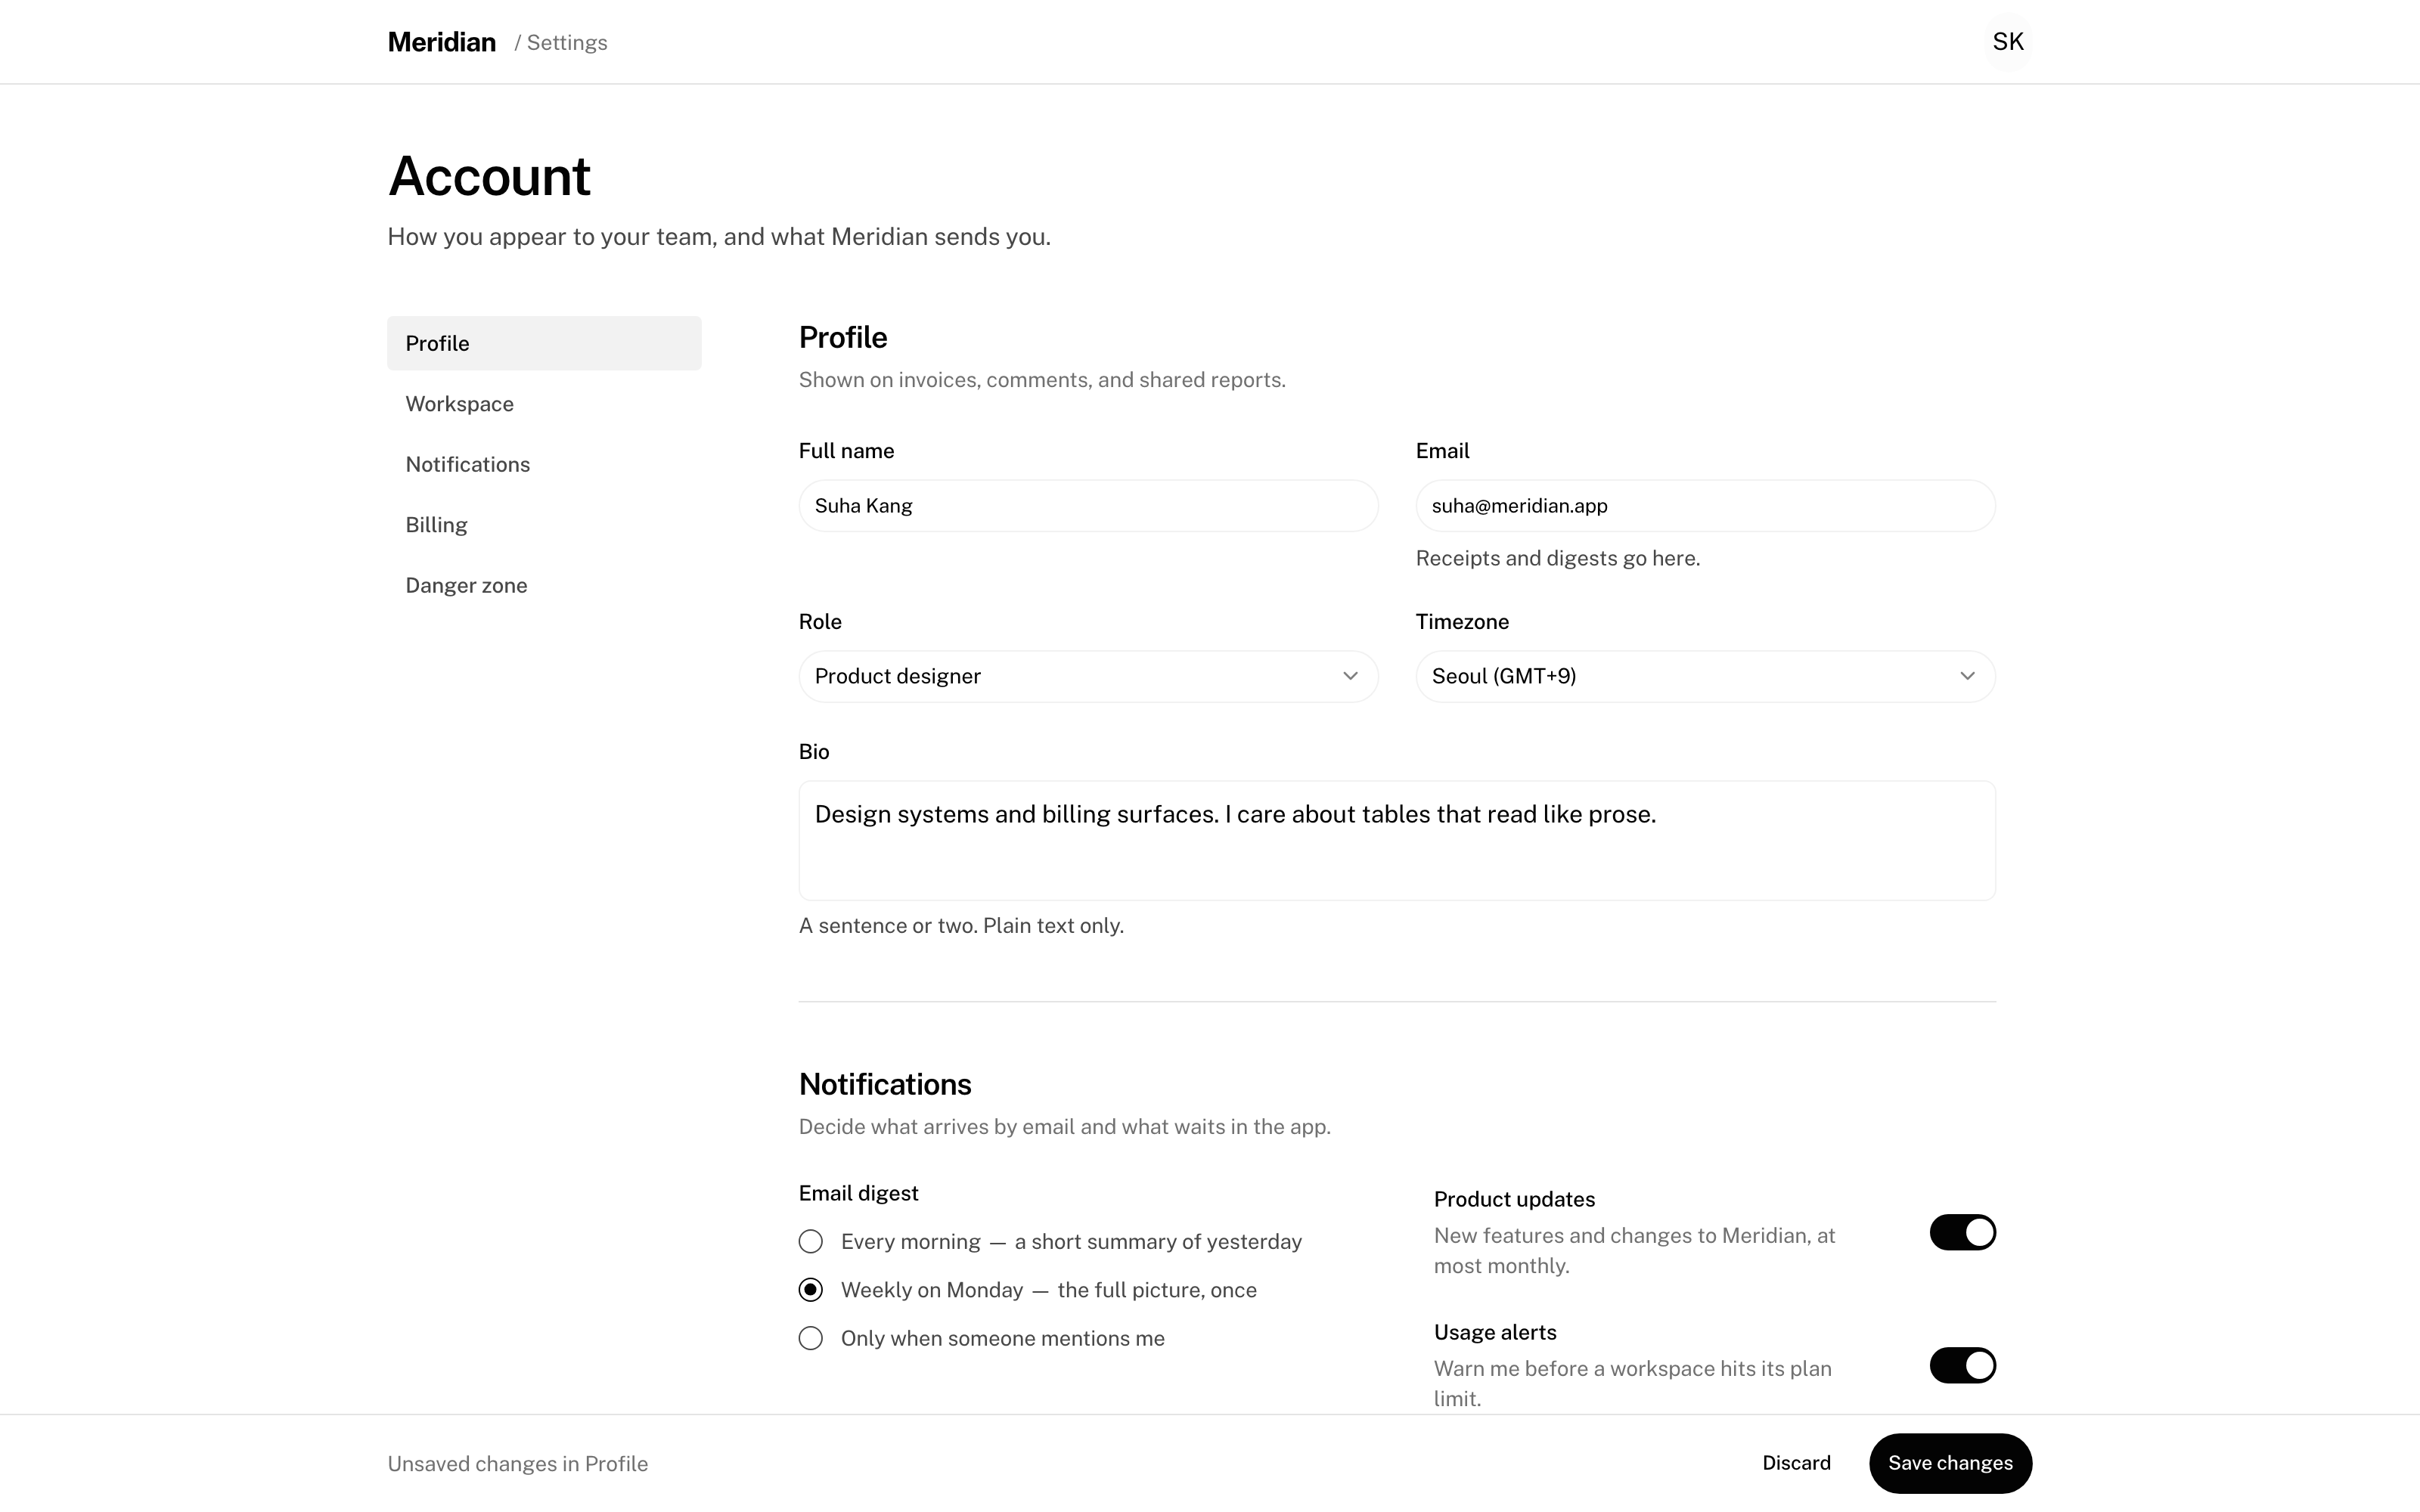Click the 'A sentence or two' hint
Screen dimensions: 2420x1512
[x=961, y=926]
